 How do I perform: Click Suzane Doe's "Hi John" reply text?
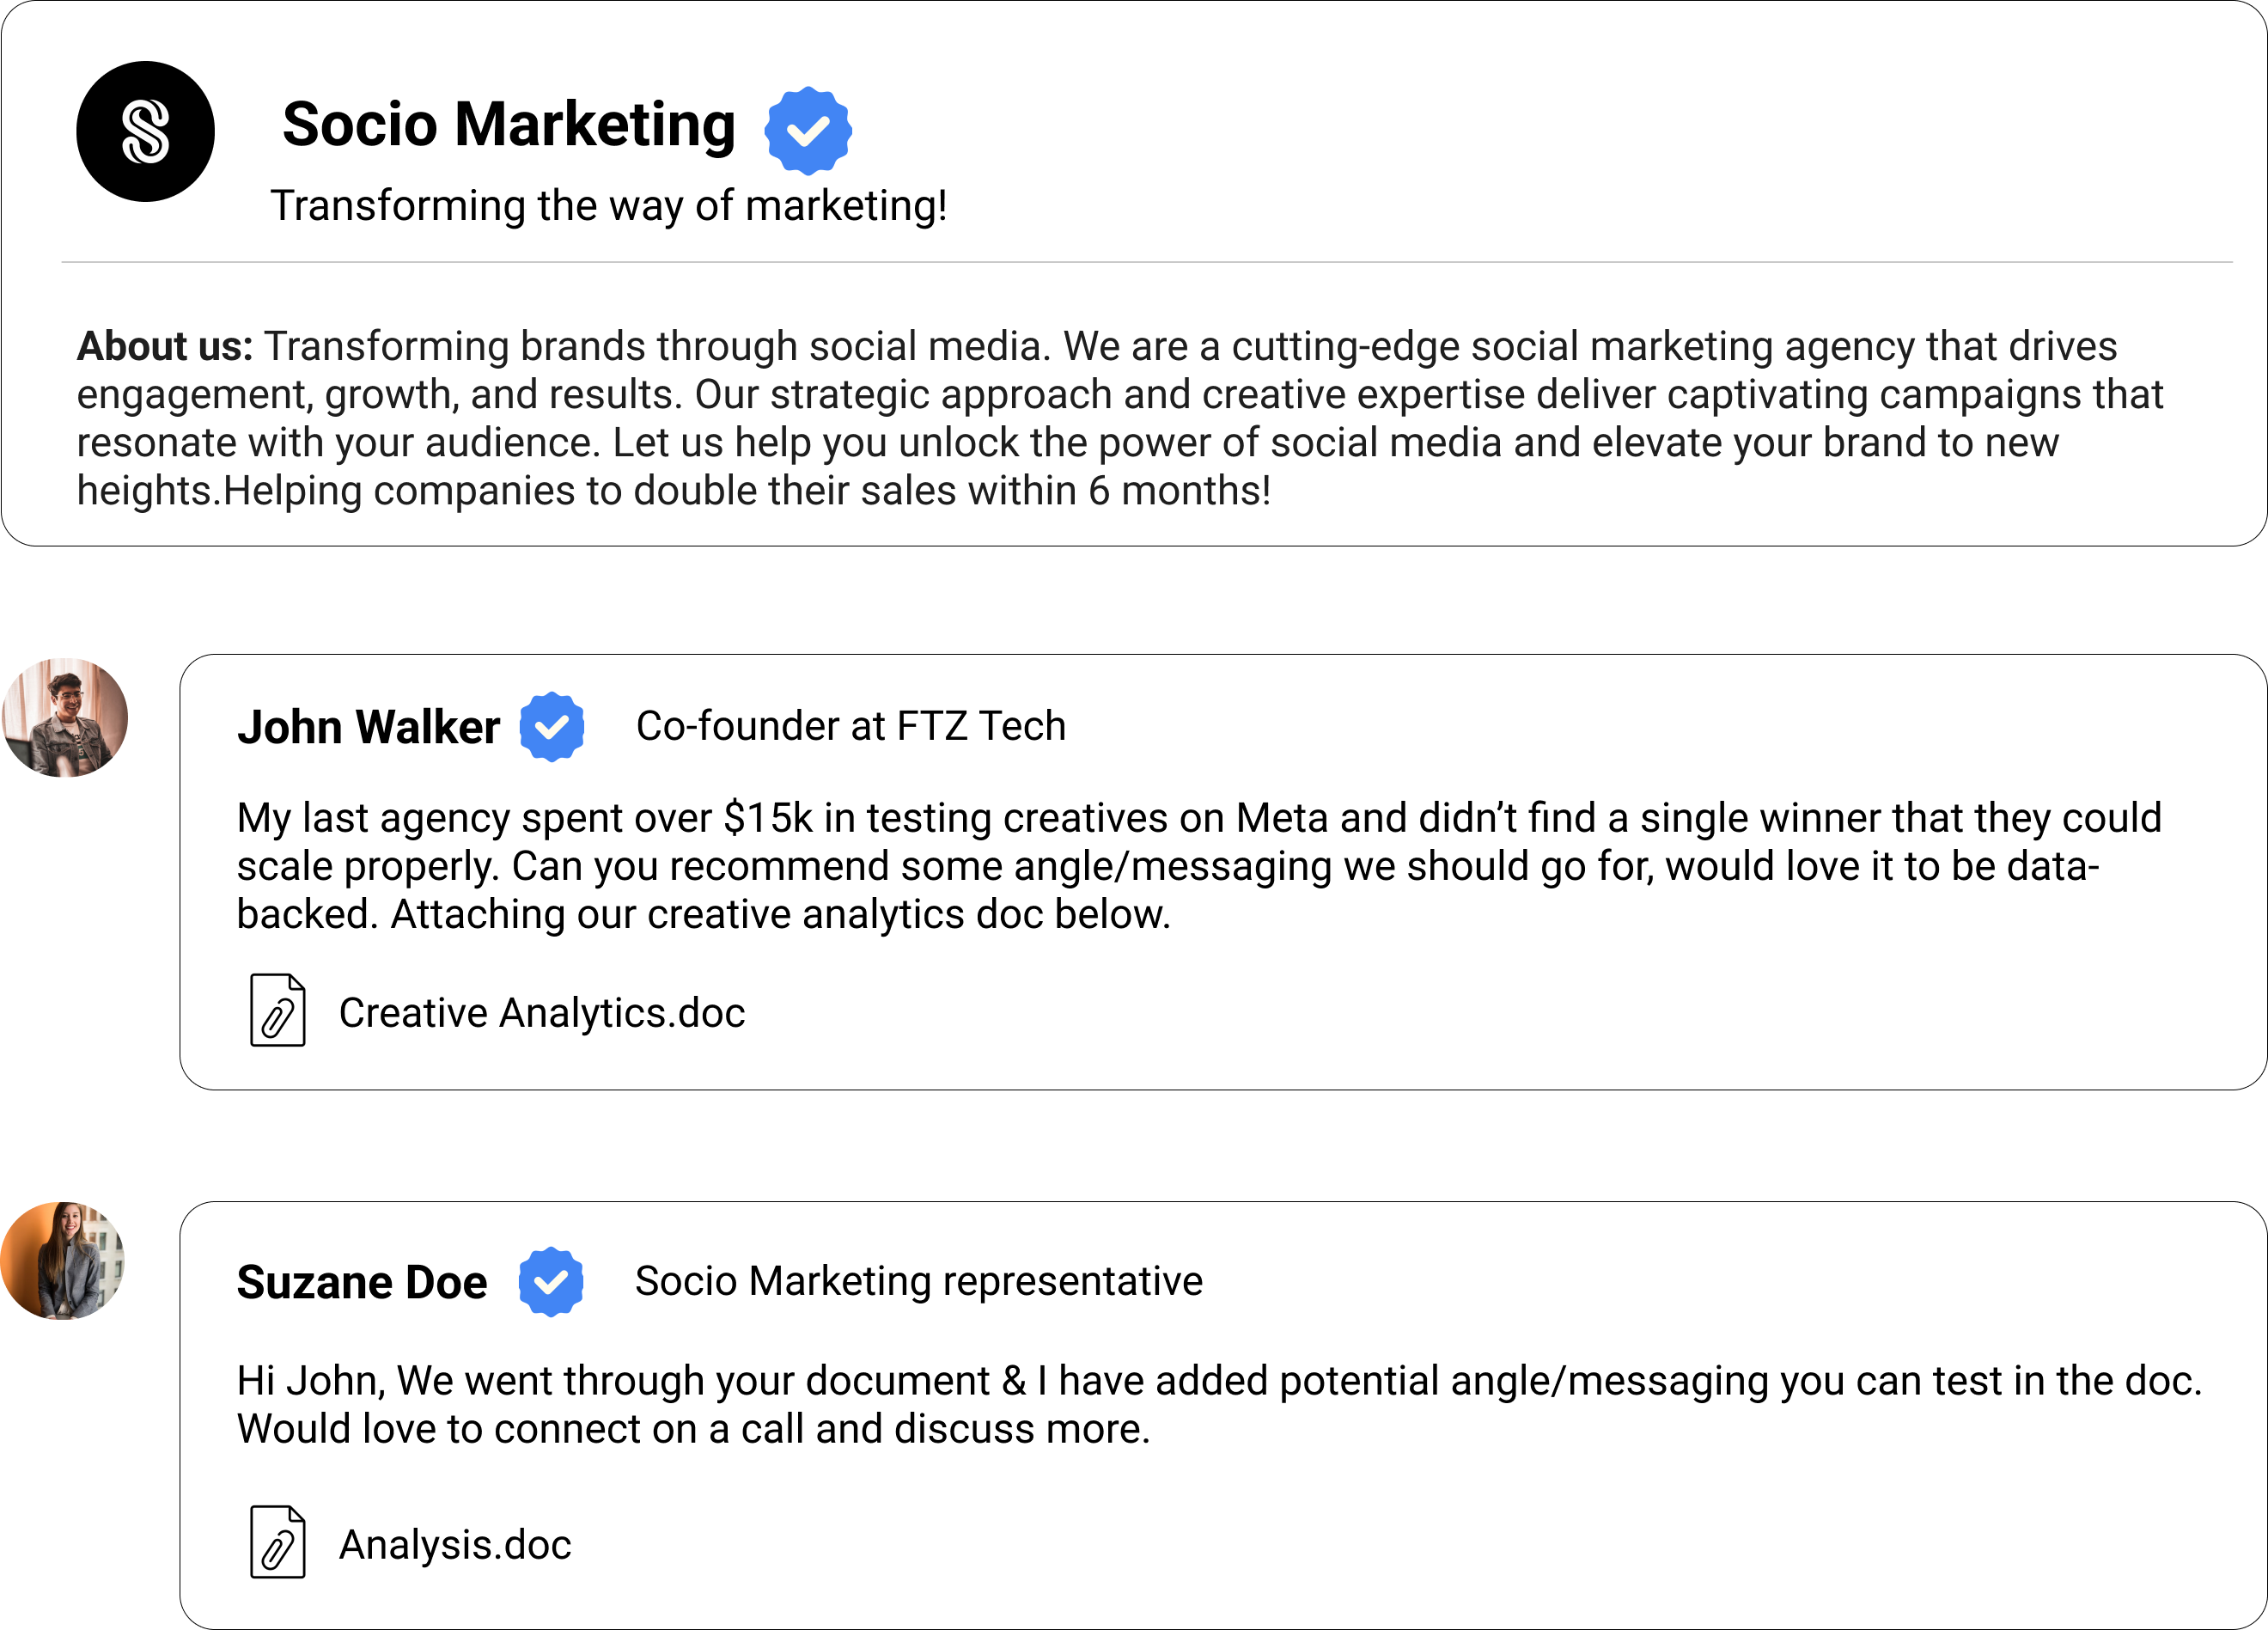click(x=1218, y=1404)
